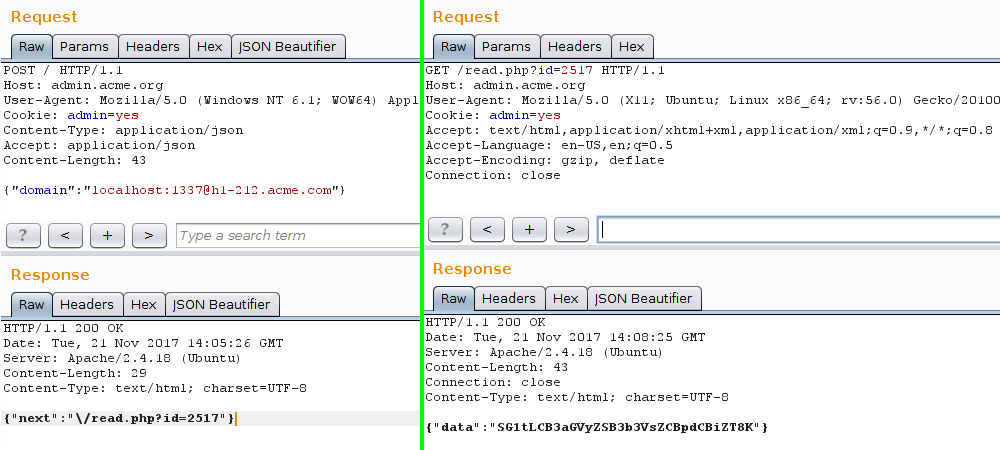The height and width of the screenshot is (450, 1000).
Task: Click 'Connection: close' in right response
Action: click(x=493, y=382)
